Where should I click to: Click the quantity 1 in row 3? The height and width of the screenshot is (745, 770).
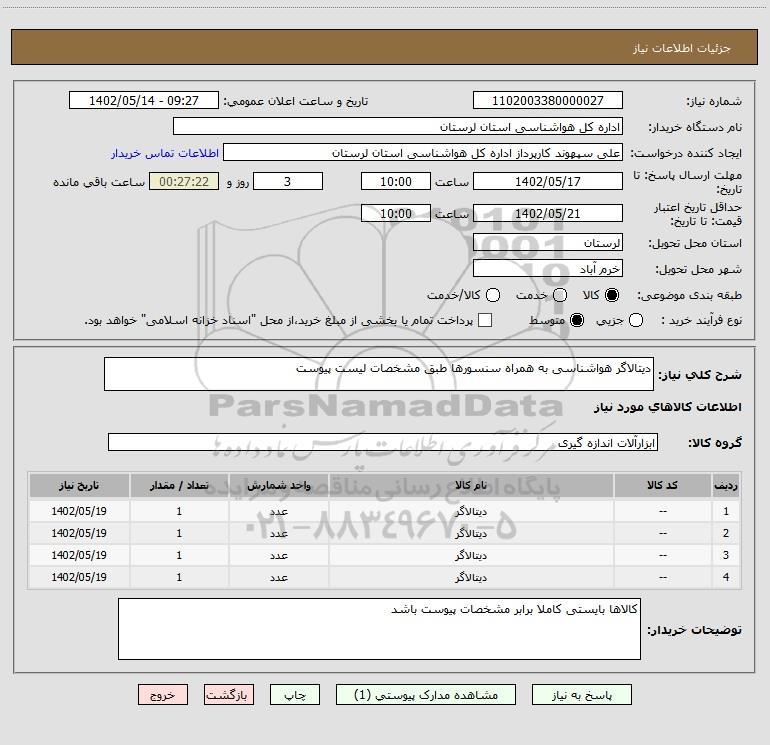tap(179, 555)
